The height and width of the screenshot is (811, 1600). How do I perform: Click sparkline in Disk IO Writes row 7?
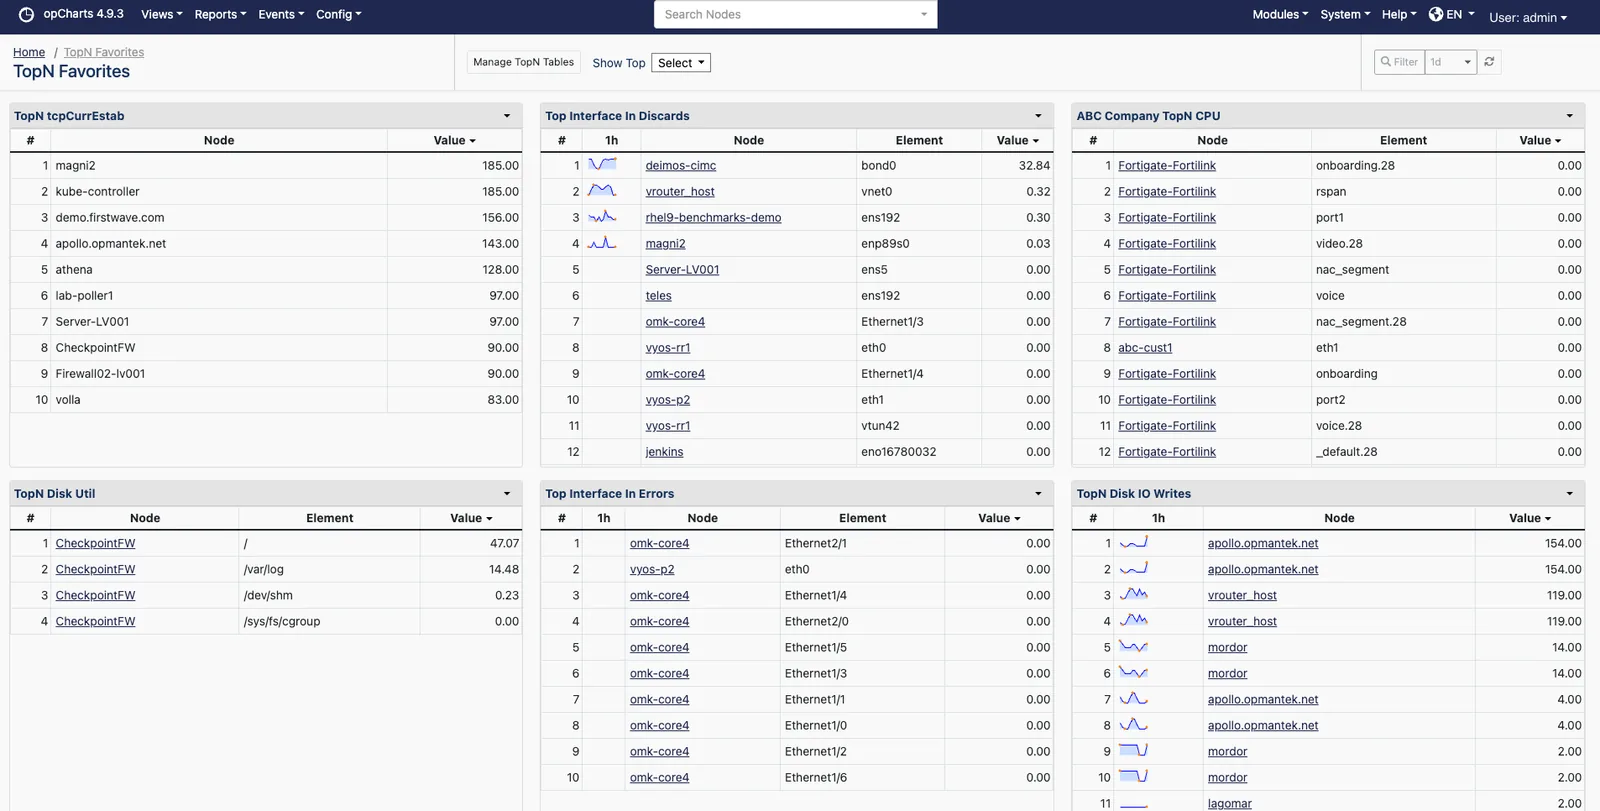click(x=1133, y=698)
